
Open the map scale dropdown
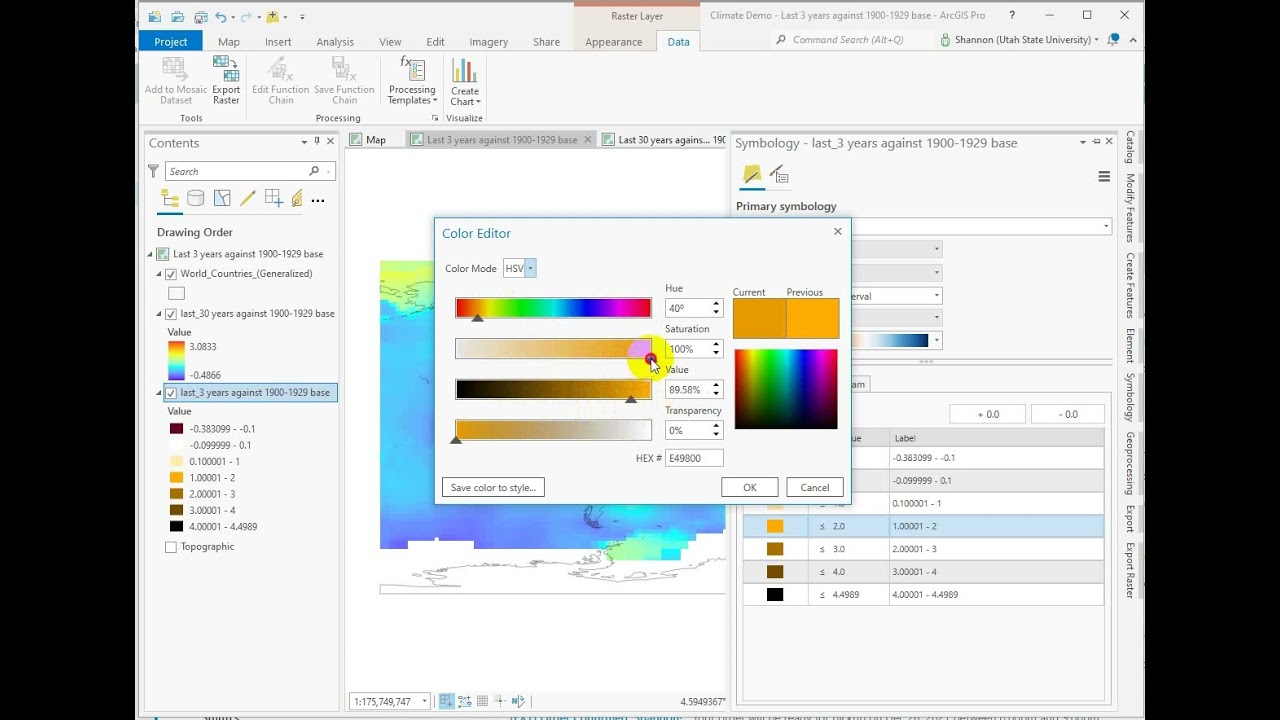[424, 702]
